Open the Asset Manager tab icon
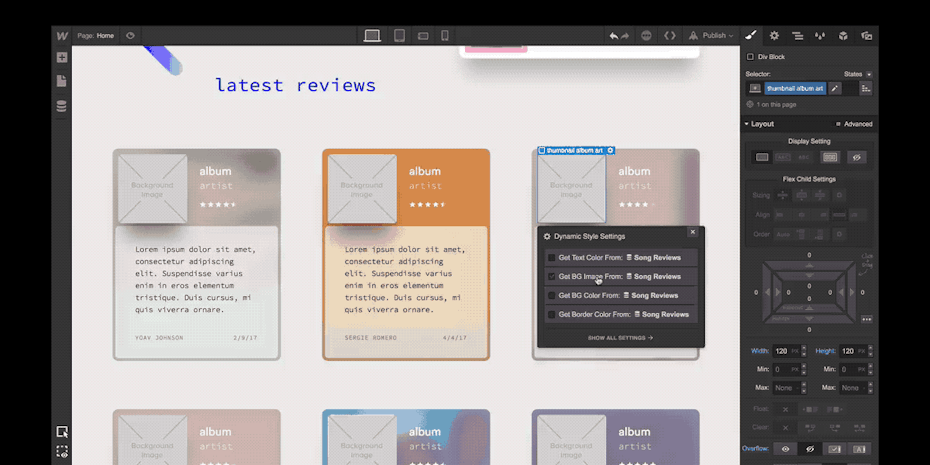The image size is (930, 465). [866, 36]
